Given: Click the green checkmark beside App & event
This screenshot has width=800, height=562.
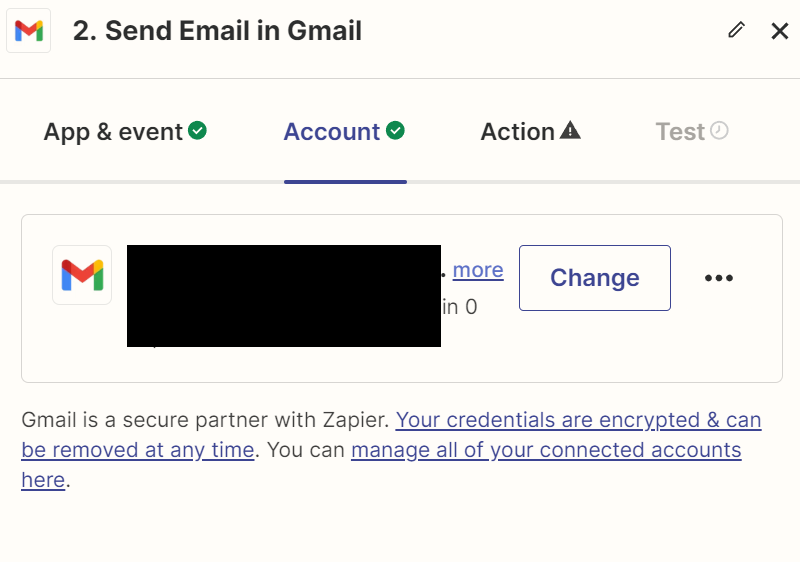Looking at the screenshot, I should 198,130.
